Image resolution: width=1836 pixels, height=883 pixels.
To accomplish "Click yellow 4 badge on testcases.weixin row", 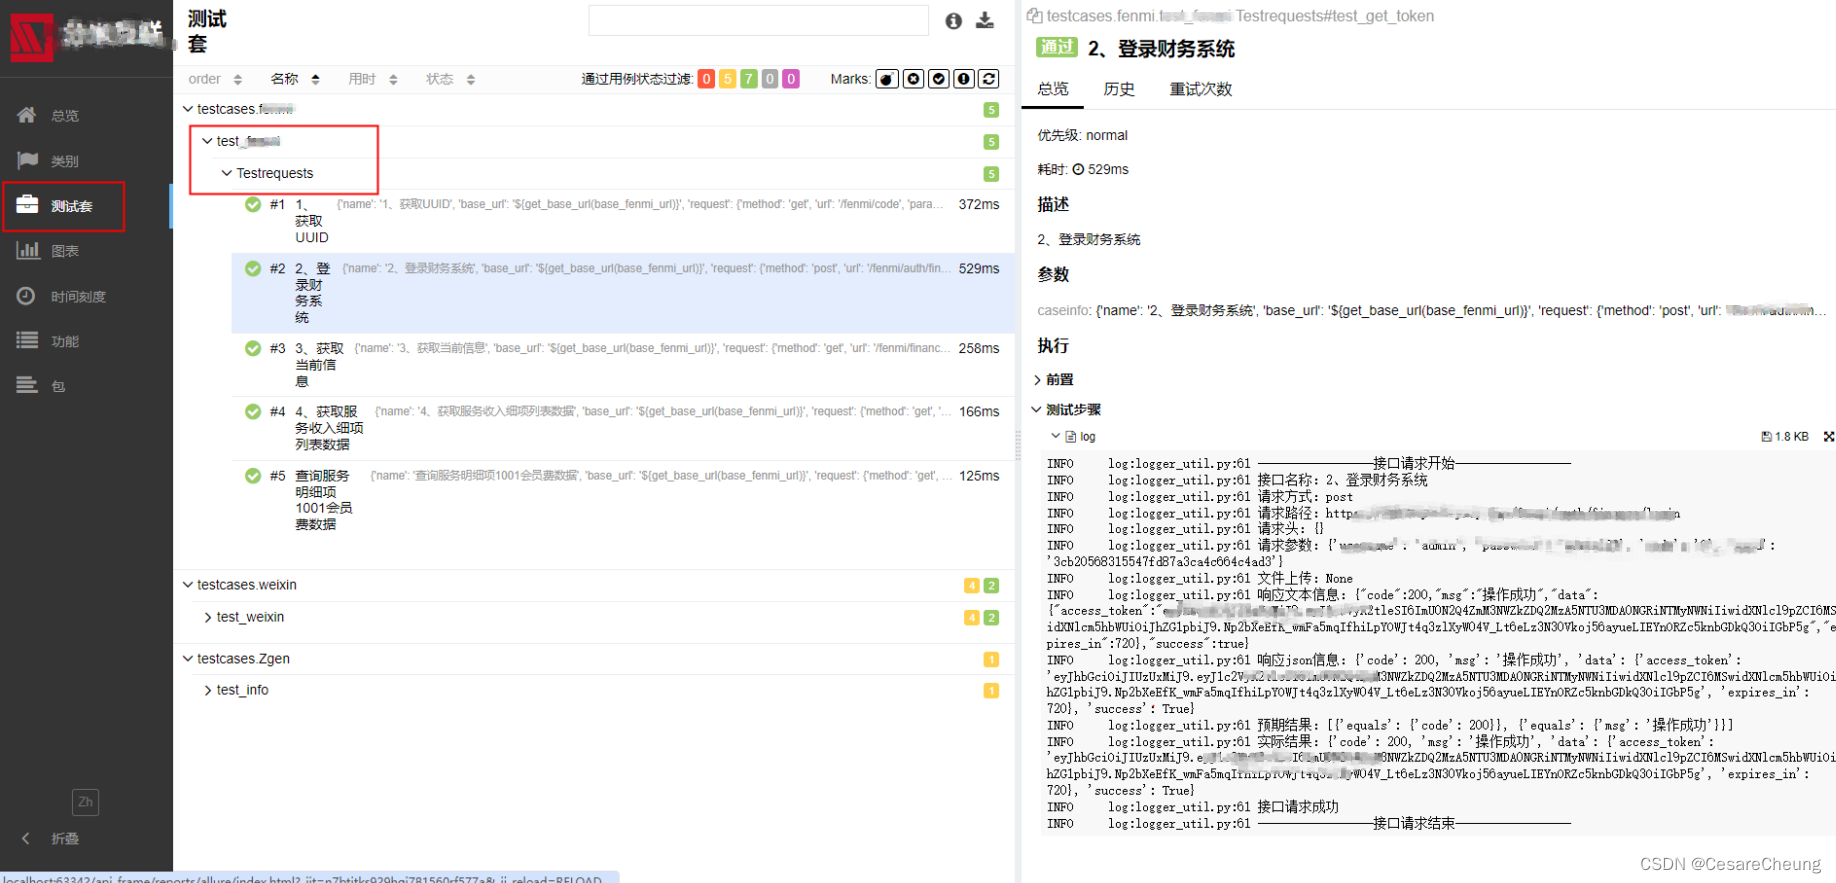I will (971, 586).
